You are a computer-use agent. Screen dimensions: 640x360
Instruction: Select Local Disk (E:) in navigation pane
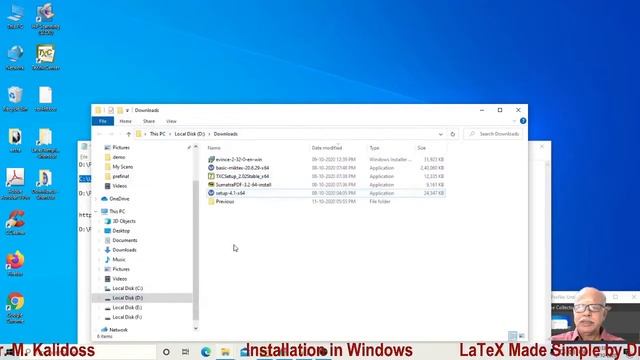click(x=127, y=307)
